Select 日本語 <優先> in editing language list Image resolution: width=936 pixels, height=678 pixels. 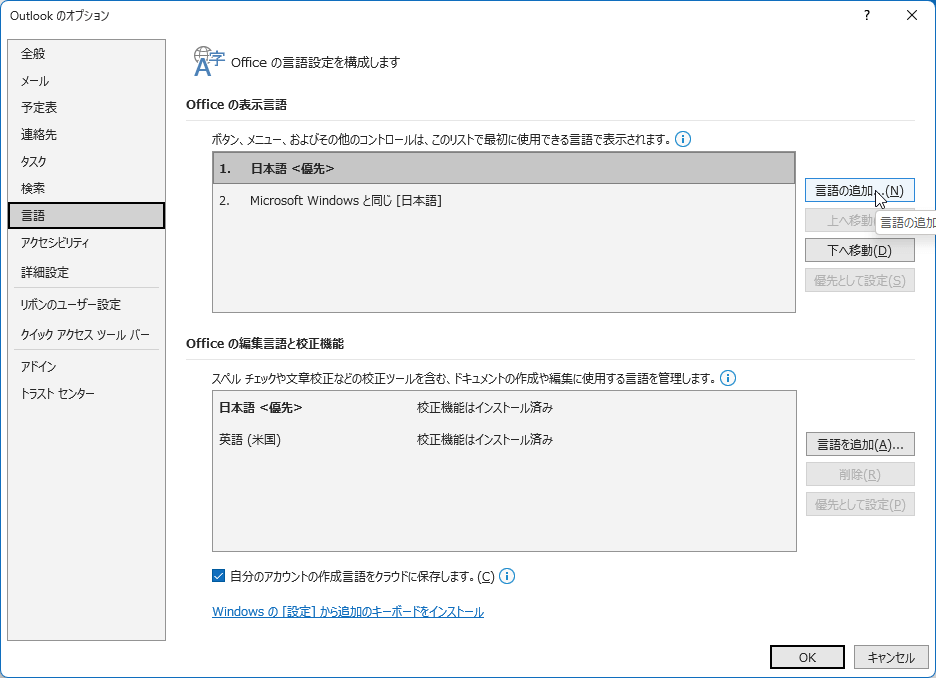pos(504,408)
